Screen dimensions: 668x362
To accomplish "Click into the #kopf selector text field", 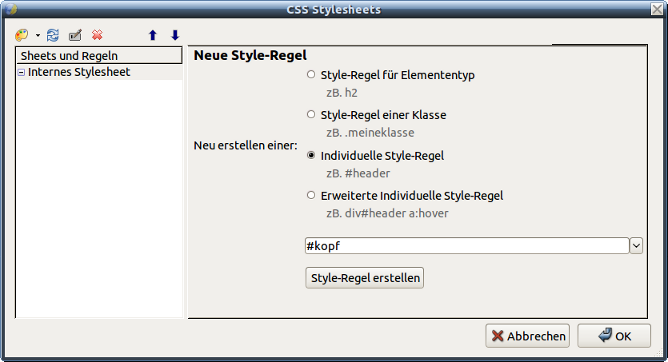I will (x=467, y=246).
